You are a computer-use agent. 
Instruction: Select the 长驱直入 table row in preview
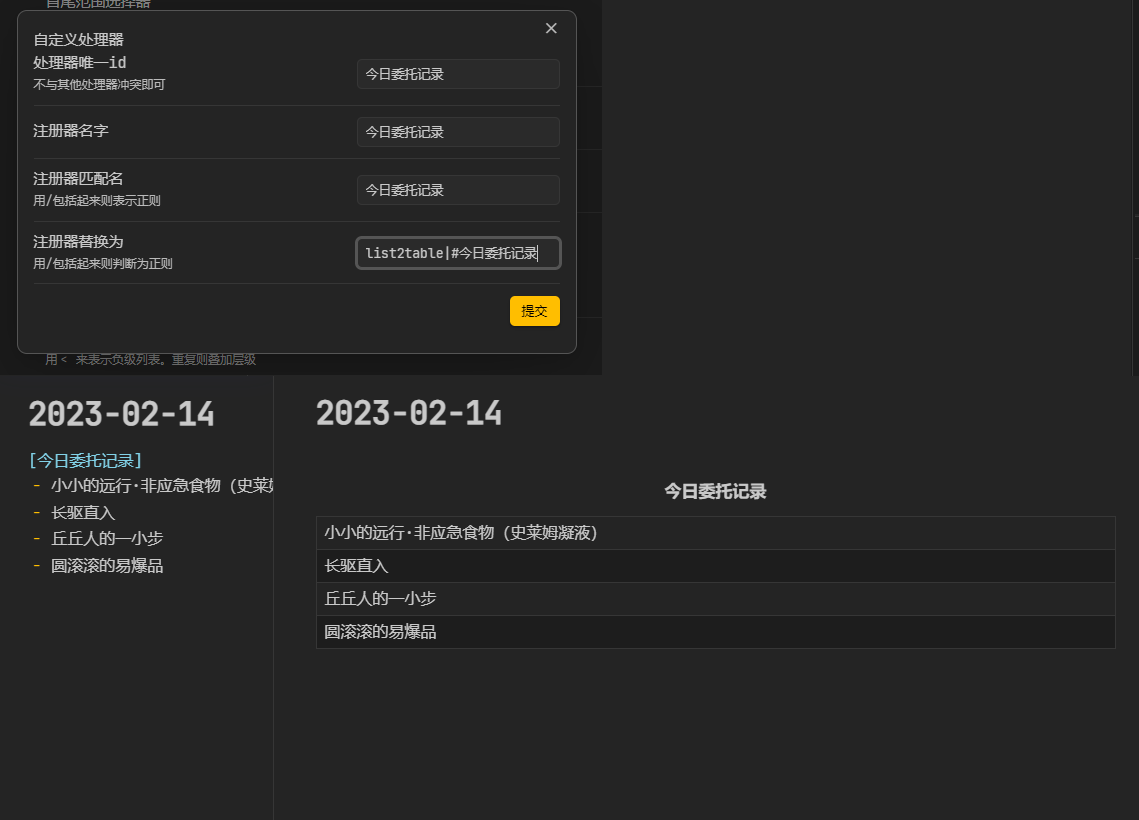pyautogui.click(x=715, y=566)
